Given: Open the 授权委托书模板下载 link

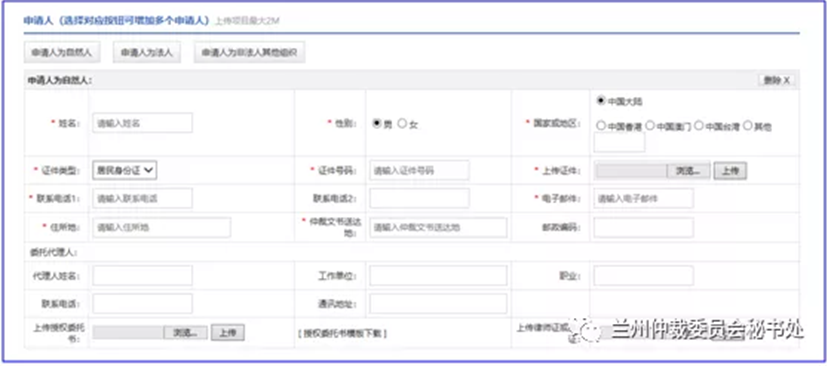Looking at the screenshot, I should 342,333.
